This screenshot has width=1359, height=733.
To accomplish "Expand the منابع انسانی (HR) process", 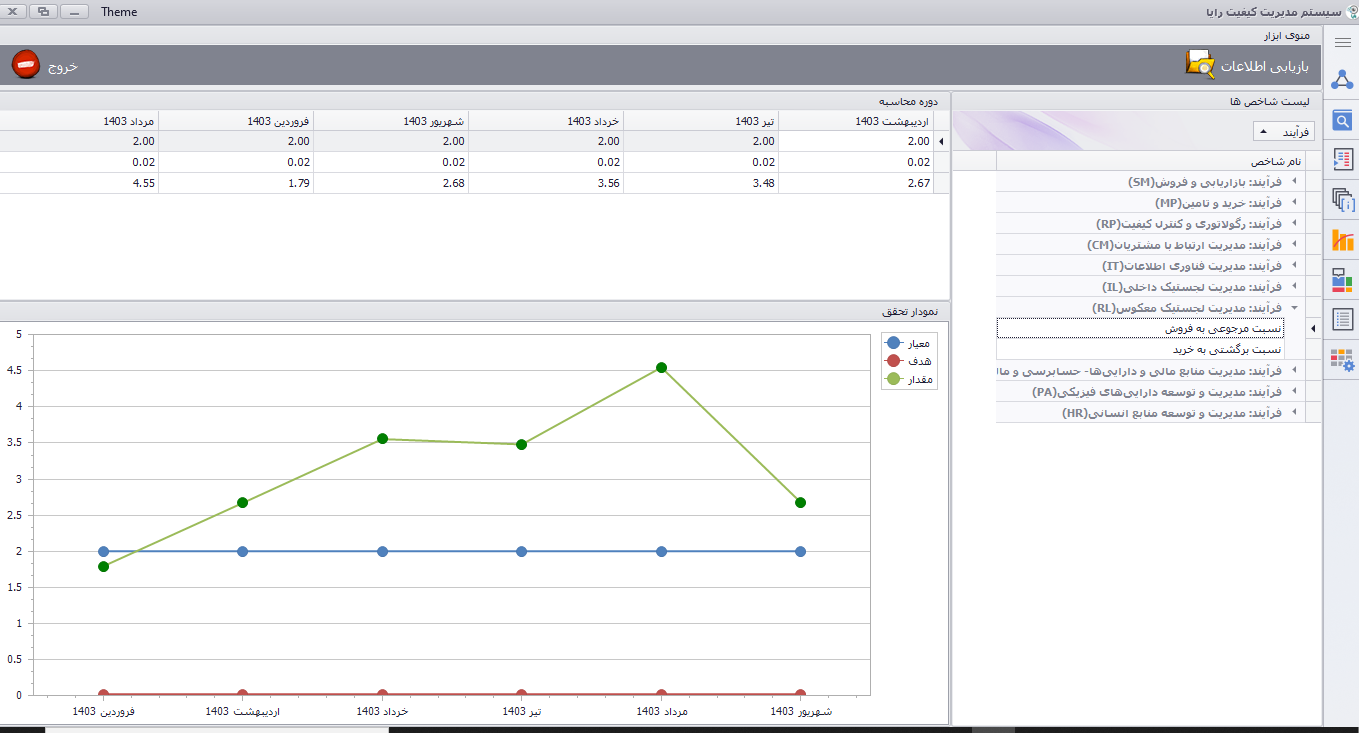I will pyautogui.click(x=1296, y=413).
